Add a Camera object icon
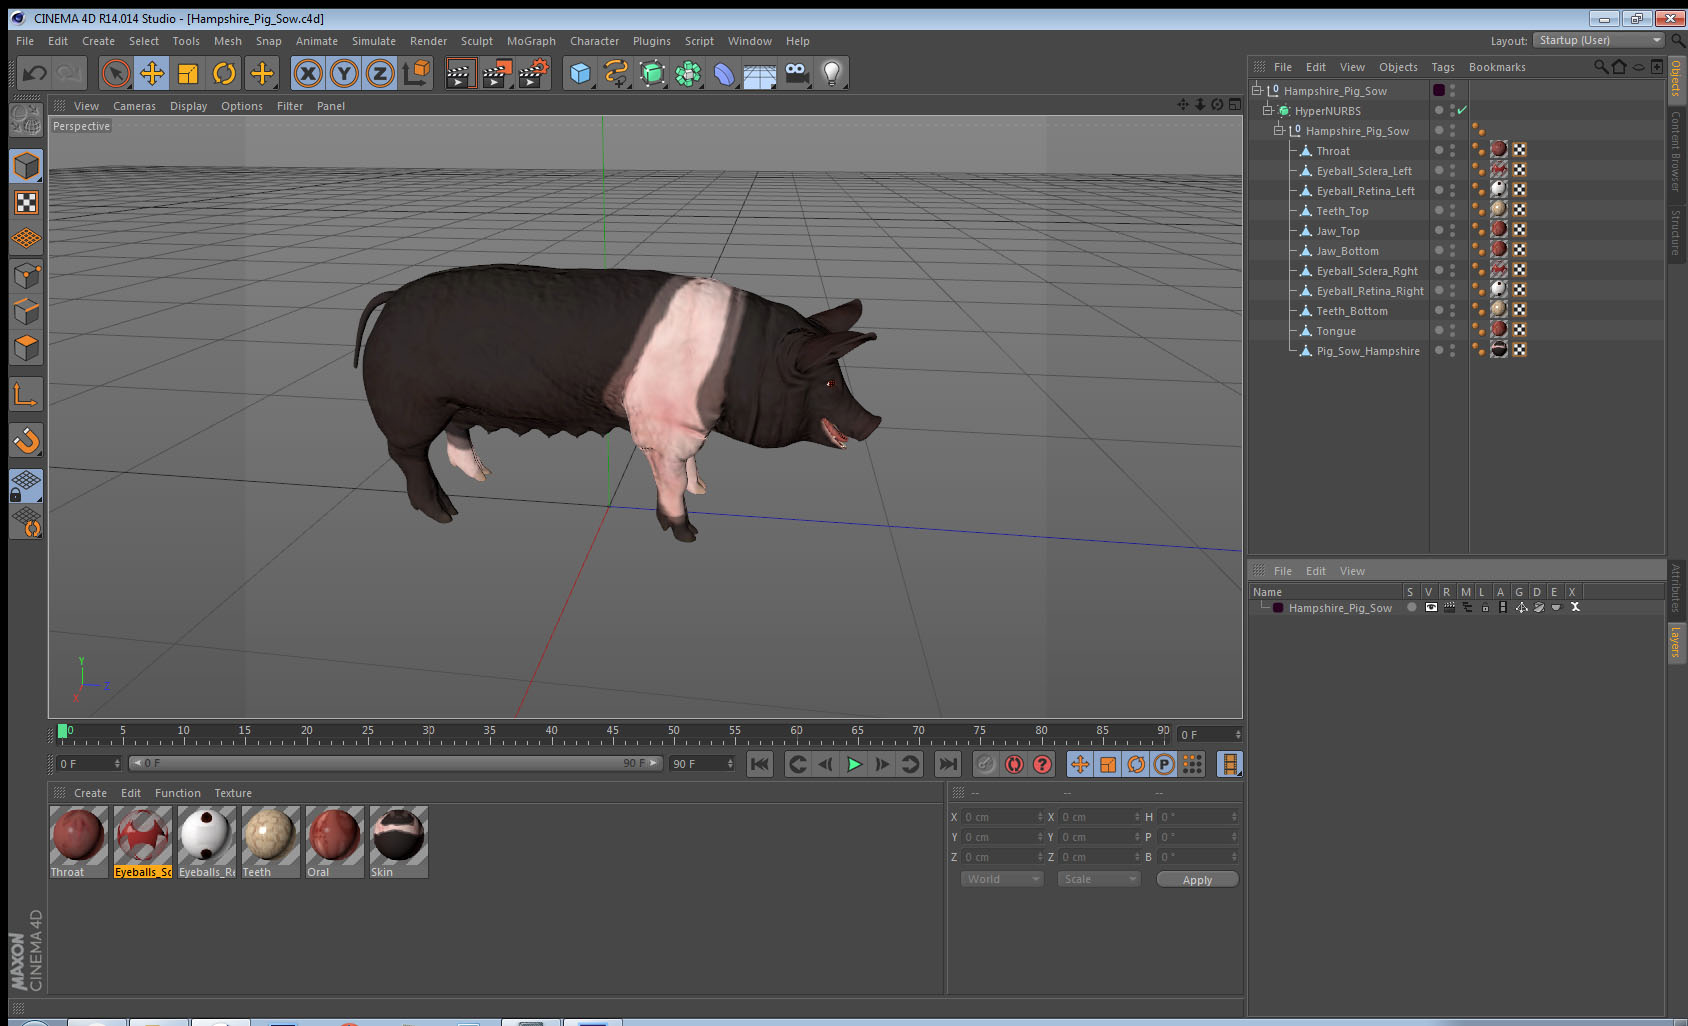Viewport: 1688px width, 1026px height. click(796, 73)
